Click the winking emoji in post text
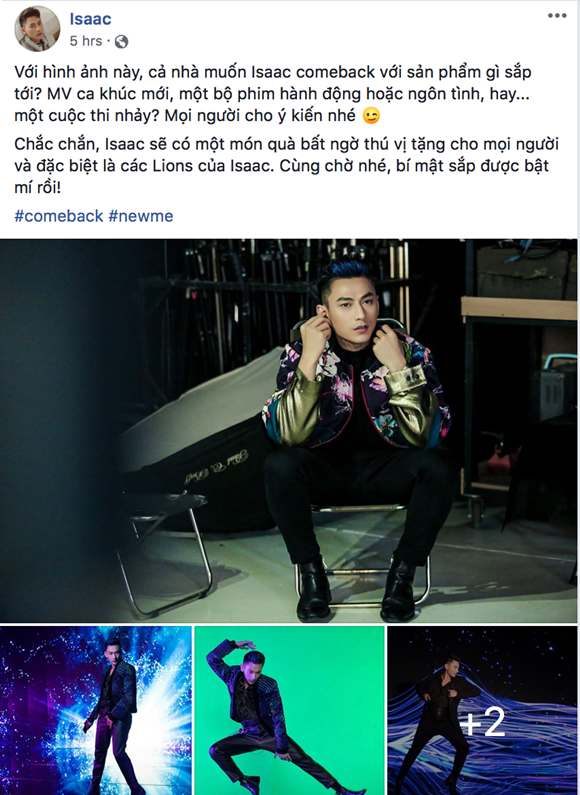Screen dimensions: 580x795 (x=371, y=116)
